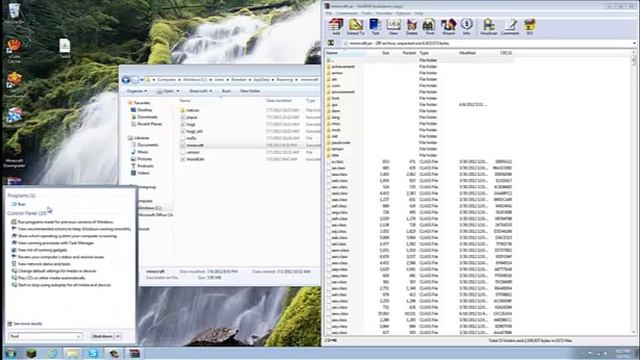Viewport: 640px width, 360px height.
Task: Click the Skype icon in the taskbar
Action: 93,353
